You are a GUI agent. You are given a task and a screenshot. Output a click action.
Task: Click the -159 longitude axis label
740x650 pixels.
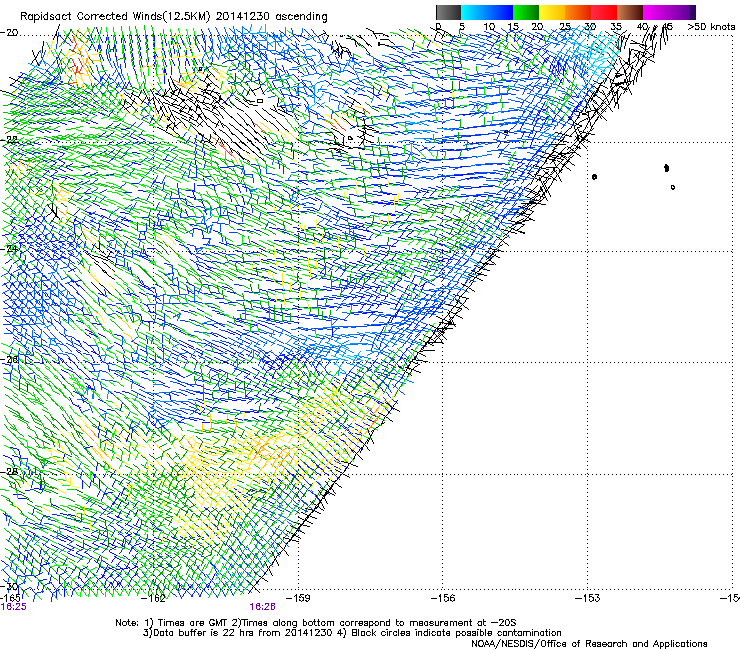click(x=300, y=599)
